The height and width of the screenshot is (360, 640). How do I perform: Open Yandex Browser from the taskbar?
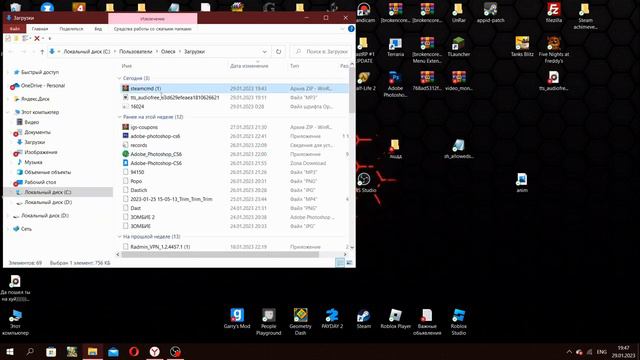pos(154,351)
